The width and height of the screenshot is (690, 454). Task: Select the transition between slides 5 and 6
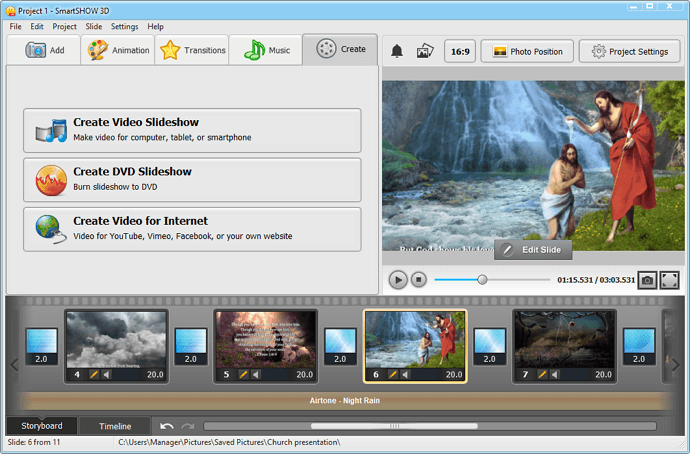point(340,346)
